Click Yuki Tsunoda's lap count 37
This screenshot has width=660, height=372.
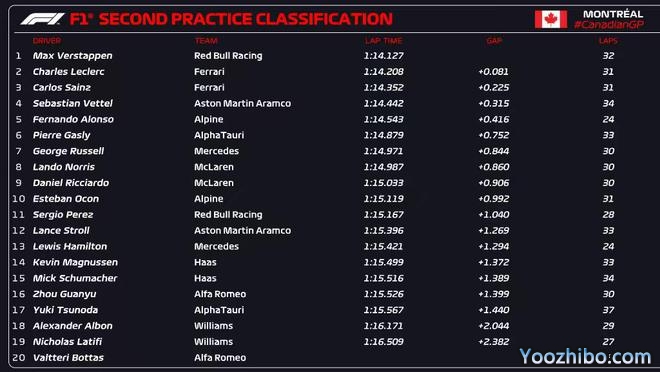coord(608,310)
